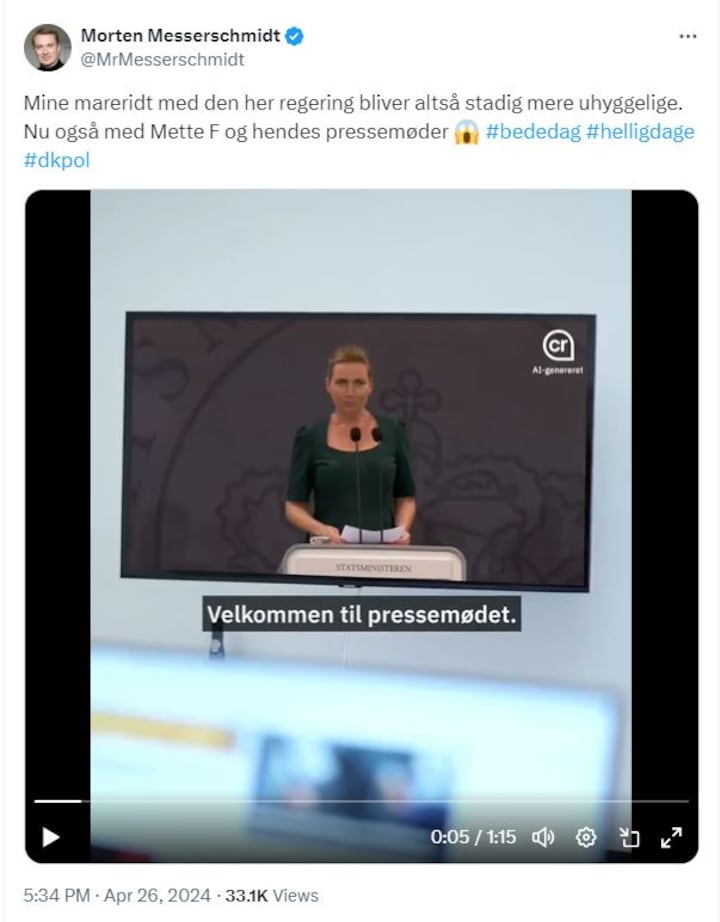Open the three-dot more options menu
720x922 pixels.
pos(688,36)
